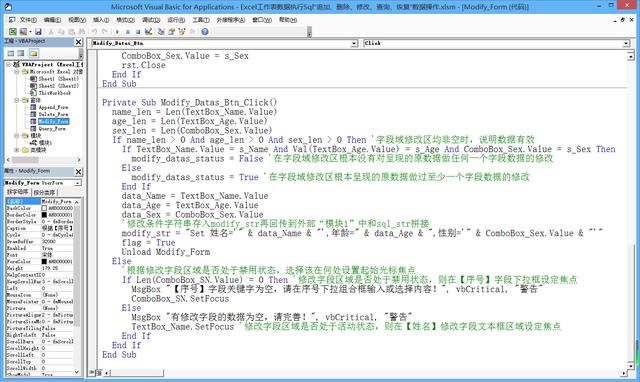Toggle Design Mode icon in toolbar
This screenshot has width=640, height=382.
tap(148, 31)
